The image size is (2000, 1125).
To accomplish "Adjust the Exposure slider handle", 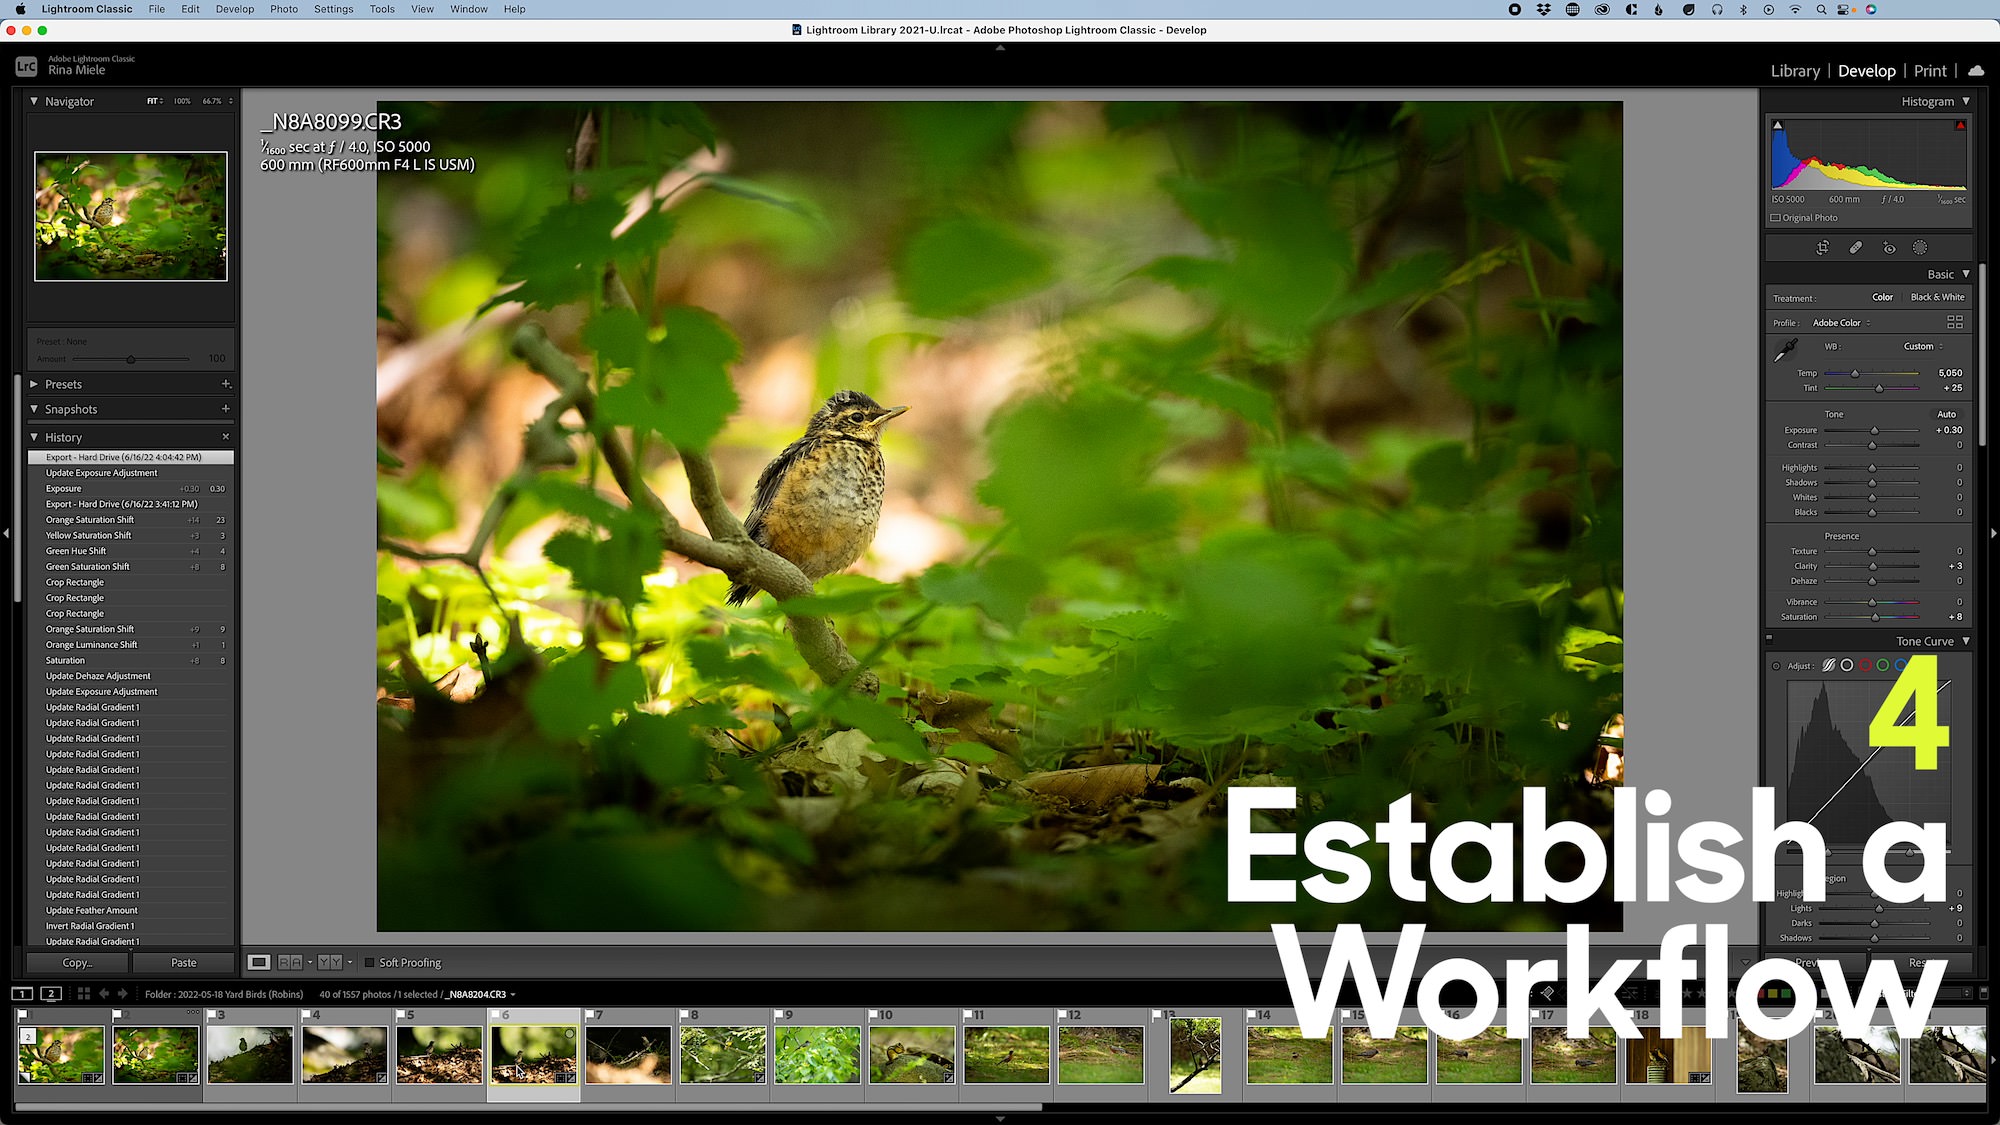I will pyautogui.click(x=1874, y=431).
